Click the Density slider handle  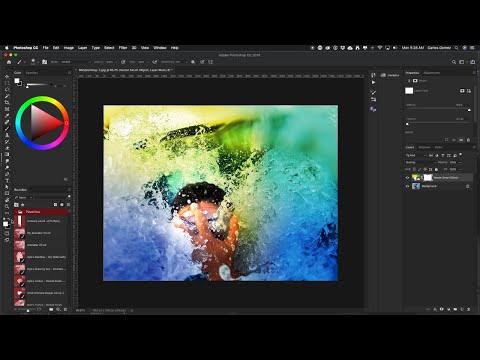pyautogui.click(x=470, y=110)
